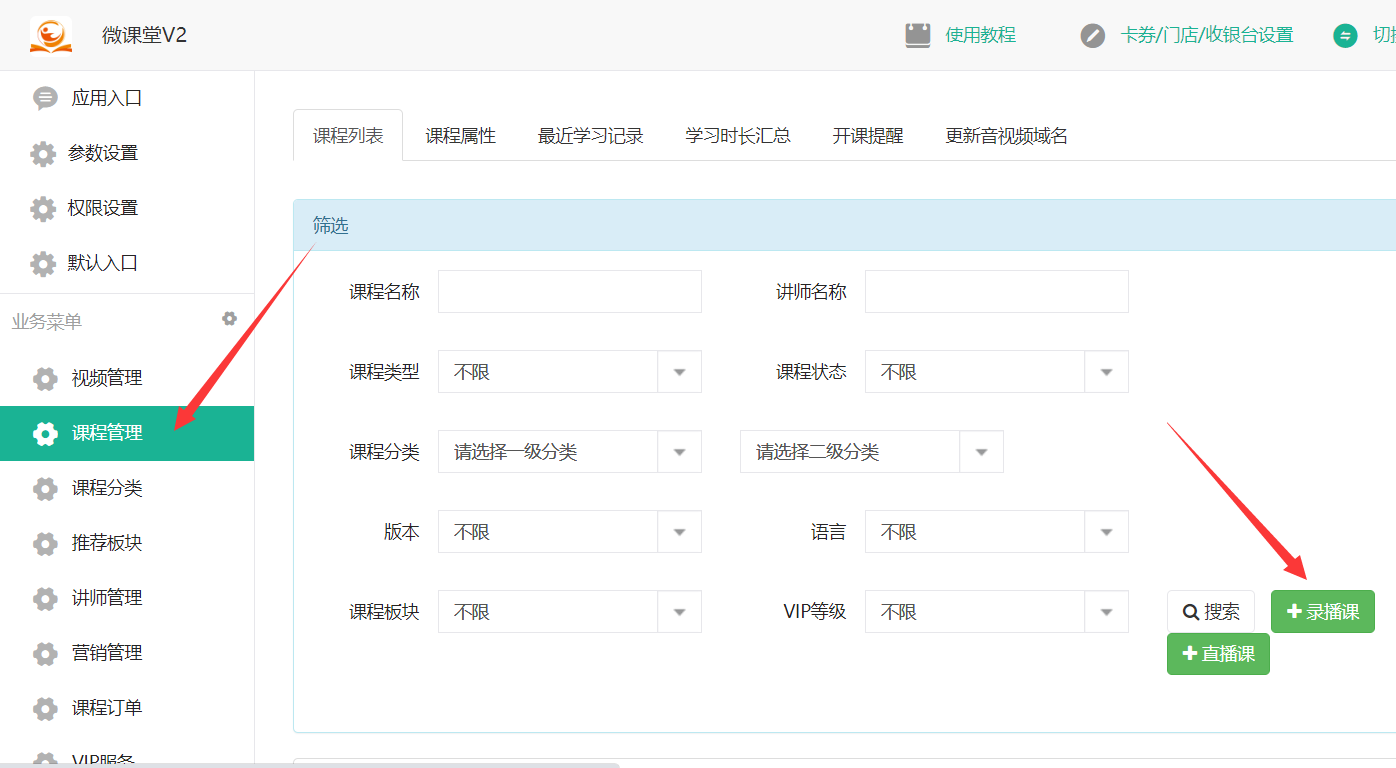
Task: Open 卡券/门店/收银台设置 link
Action: (x=1207, y=35)
